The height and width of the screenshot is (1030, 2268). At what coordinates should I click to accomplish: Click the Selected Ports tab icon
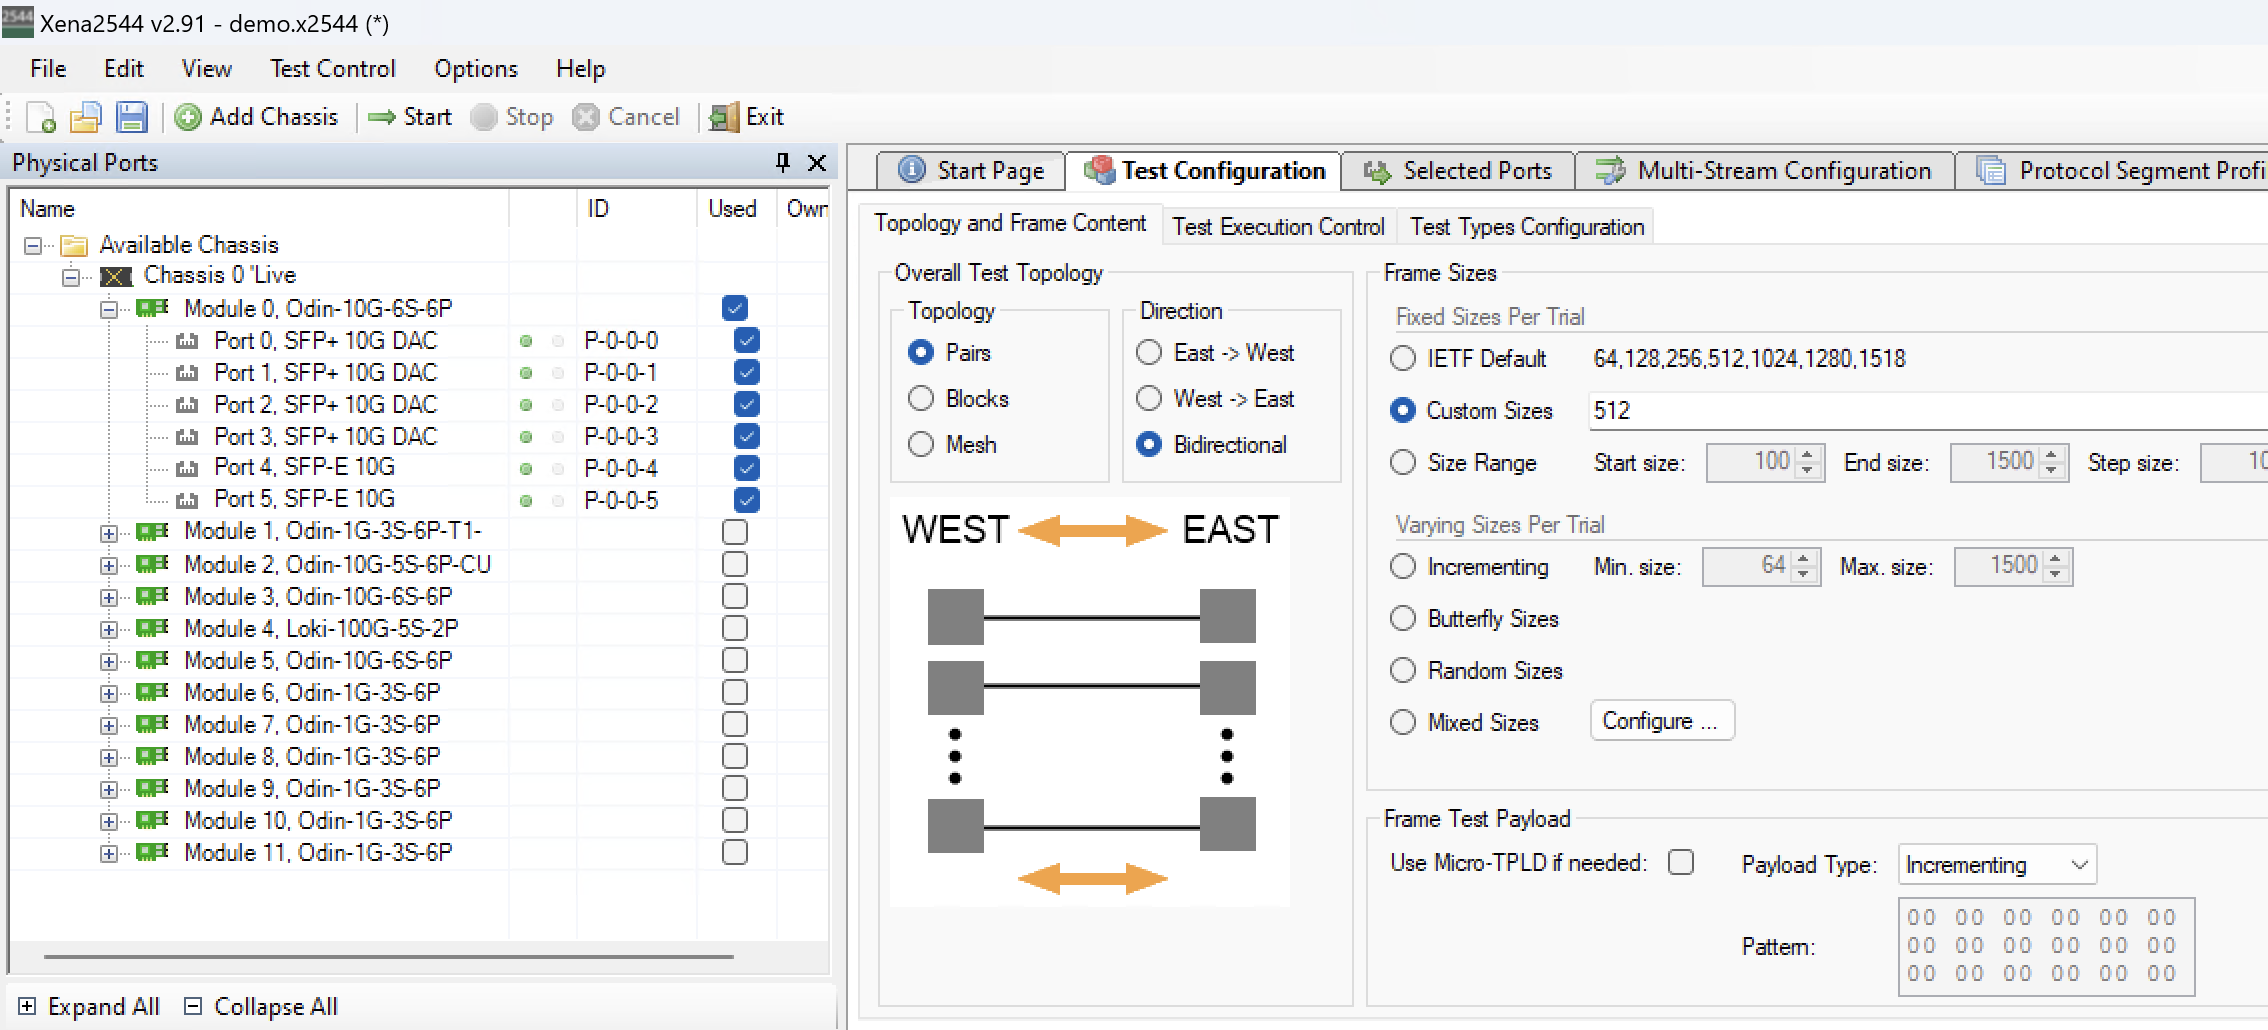(x=1377, y=171)
